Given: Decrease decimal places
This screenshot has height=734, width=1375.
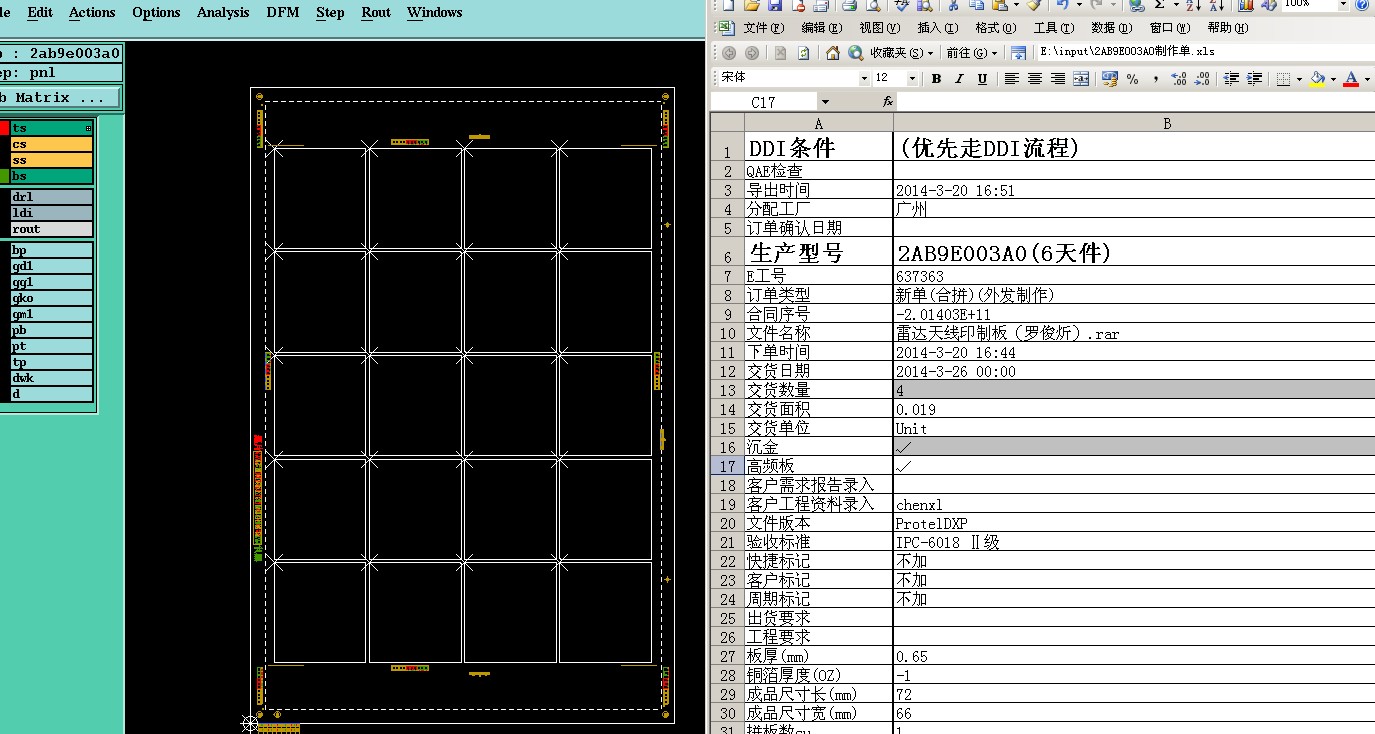Looking at the screenshot, I should (1202, 79).
